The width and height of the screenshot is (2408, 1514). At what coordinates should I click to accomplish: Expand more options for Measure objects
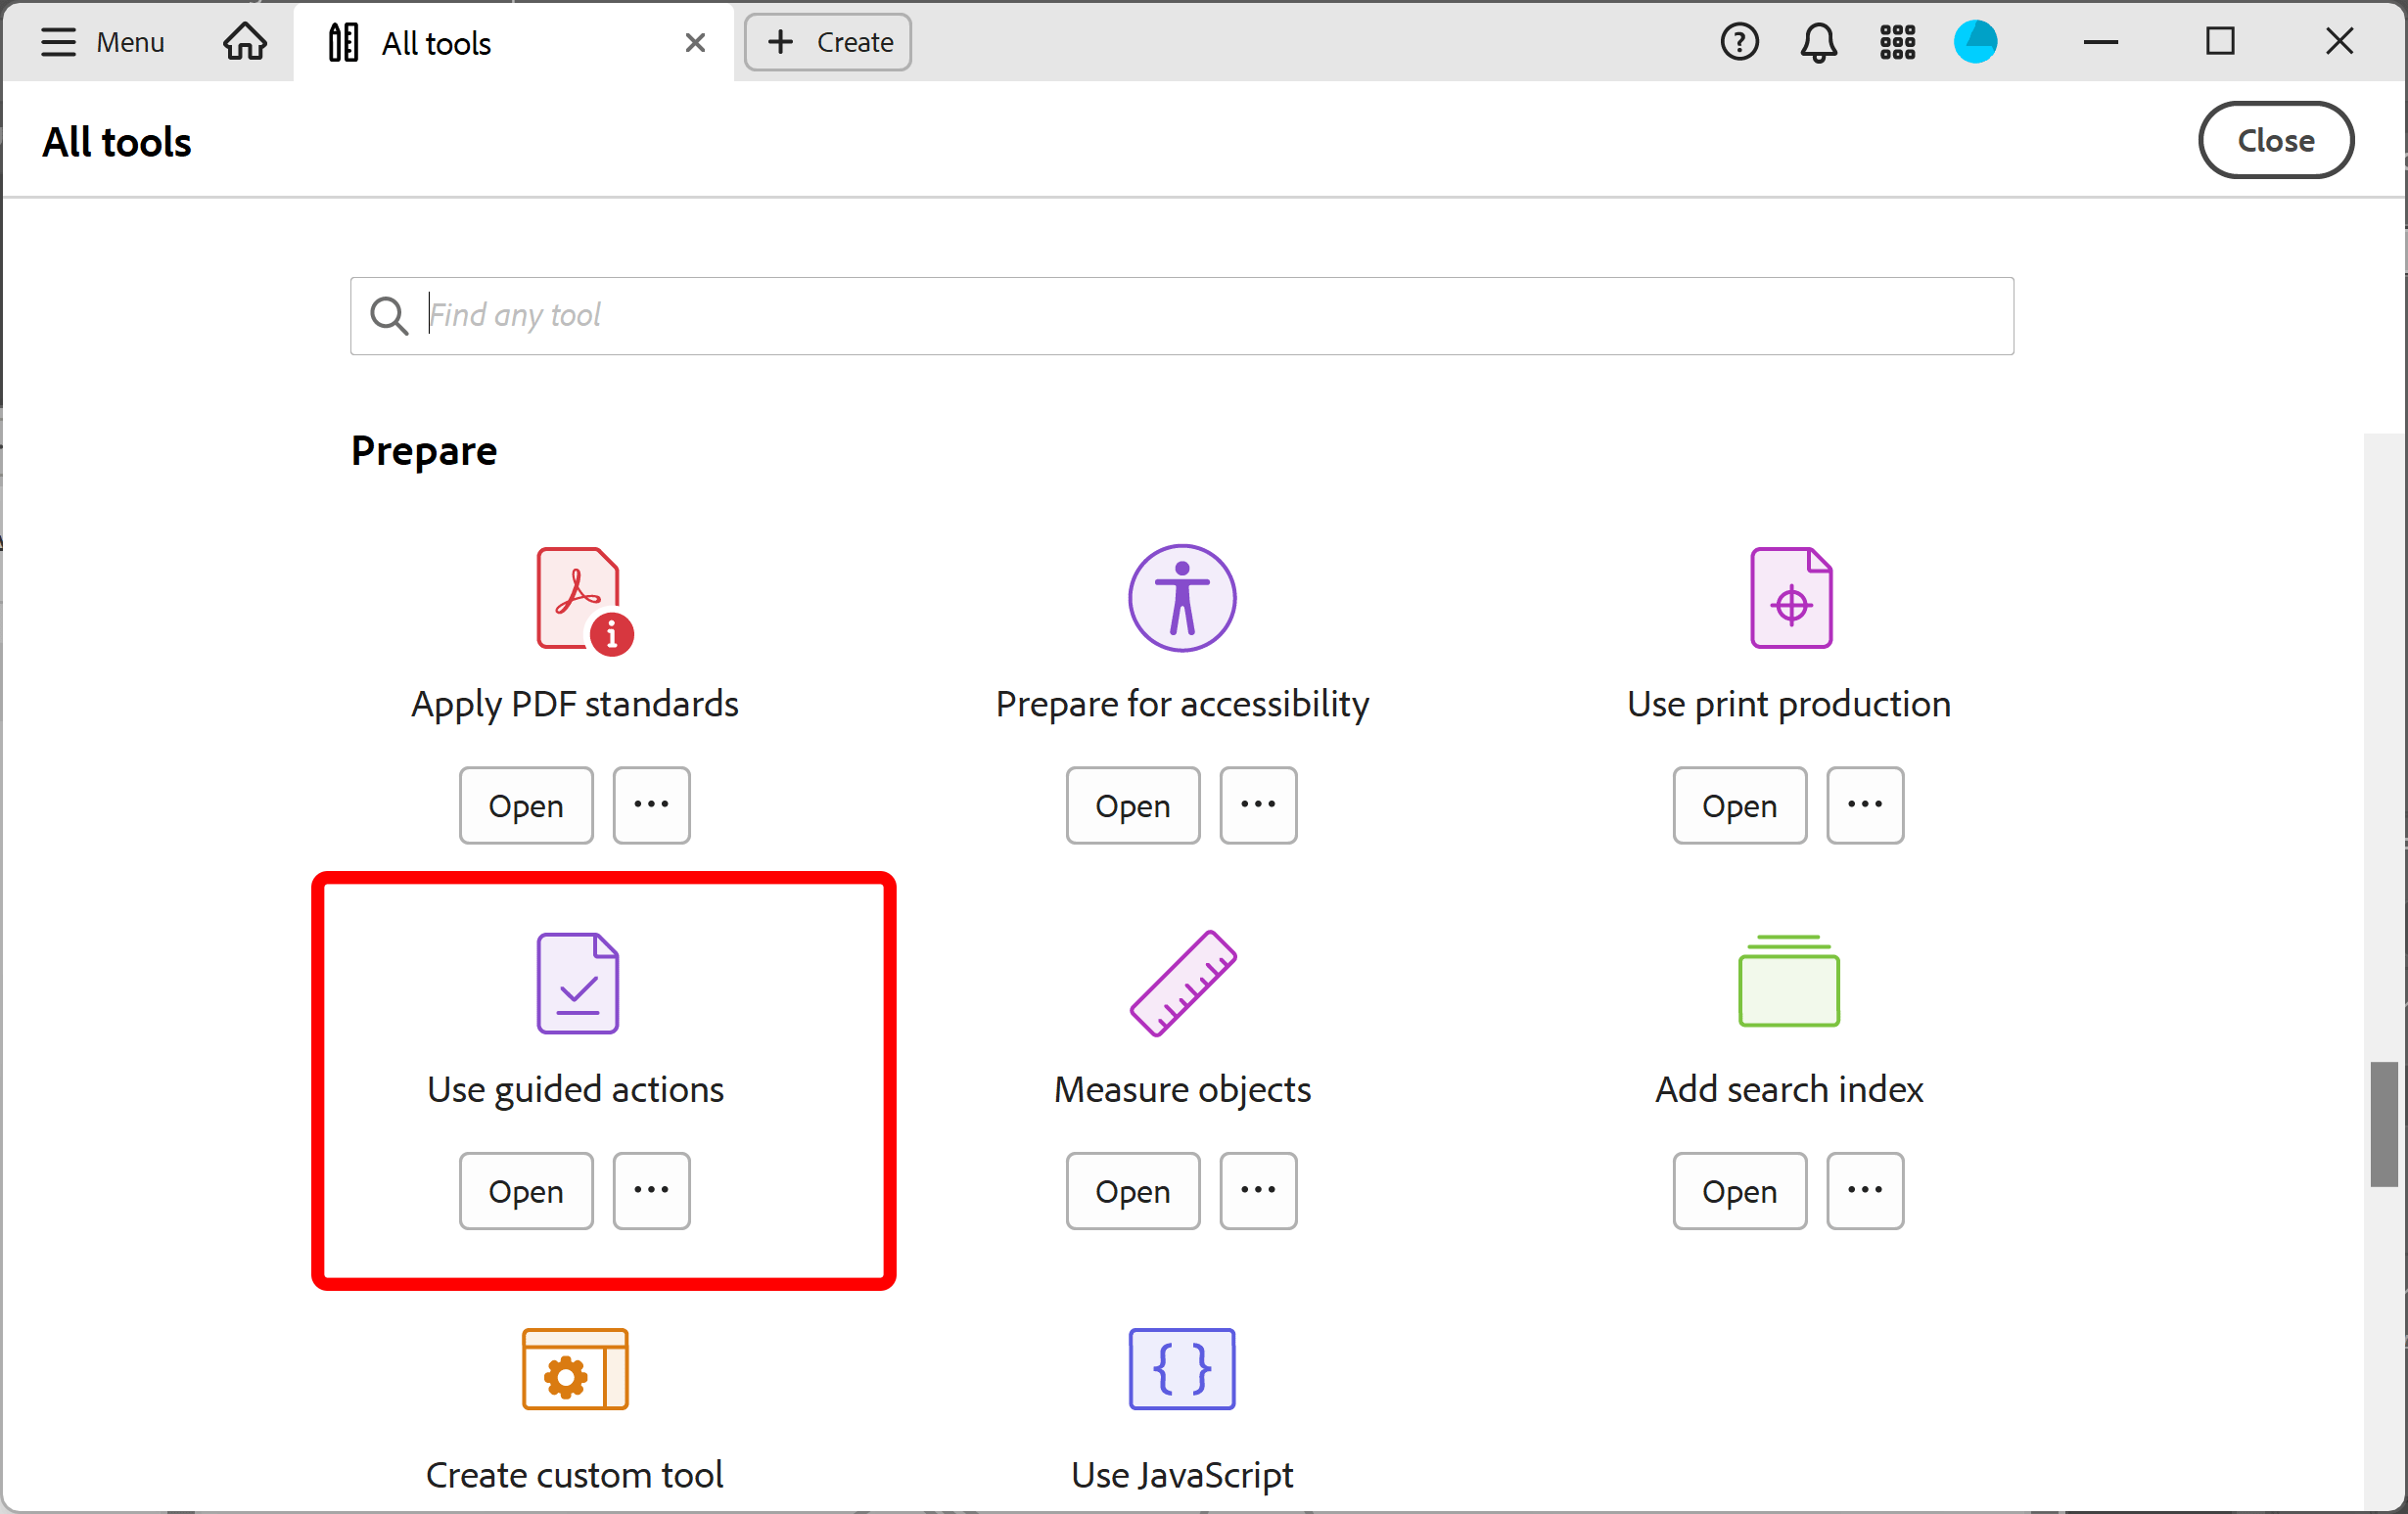[x=1258, y=1190]
